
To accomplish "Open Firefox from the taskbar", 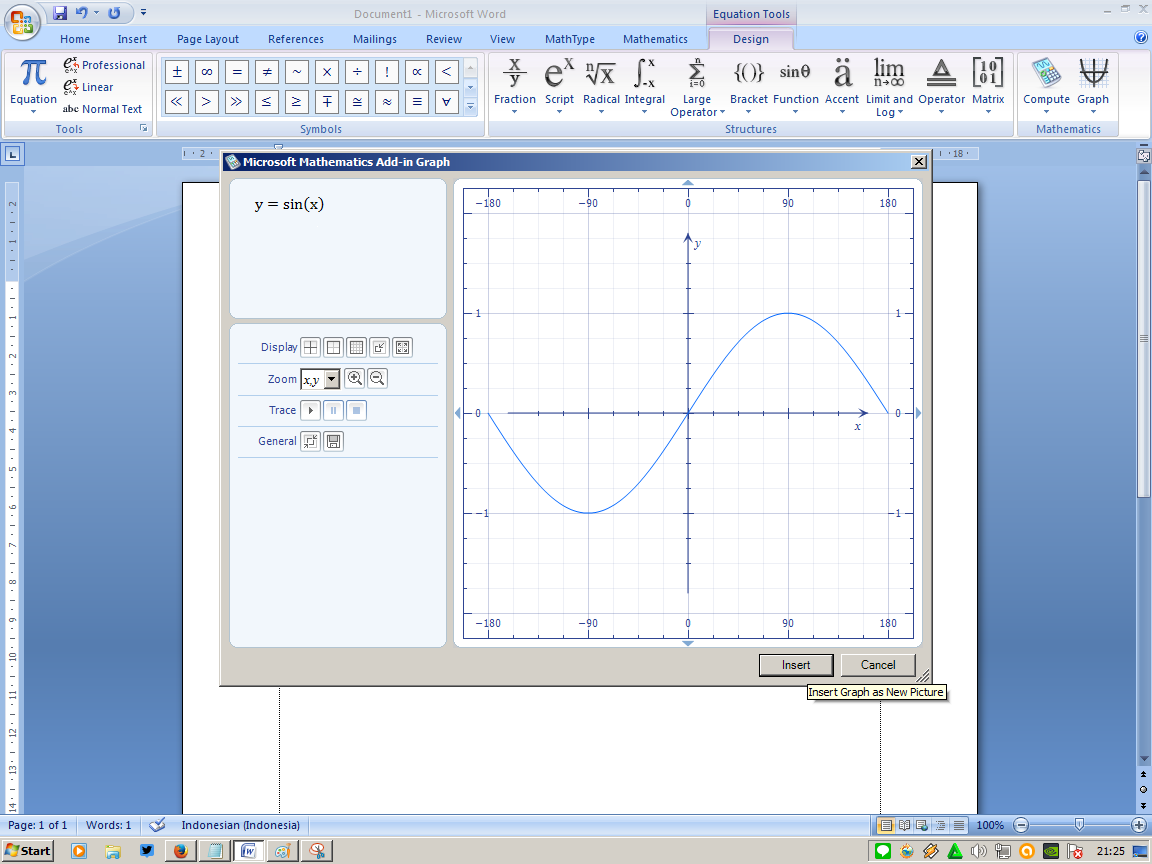I will (181, 851).
